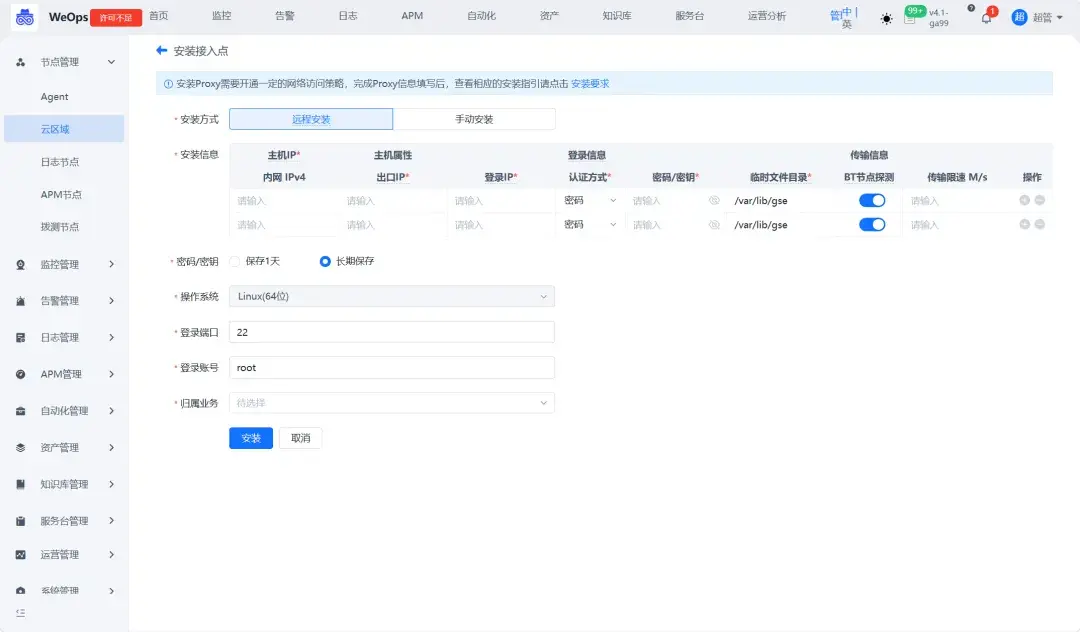Open Agent in the sidebar
The width and height of the screenshot is (1080, 632).
54,97
